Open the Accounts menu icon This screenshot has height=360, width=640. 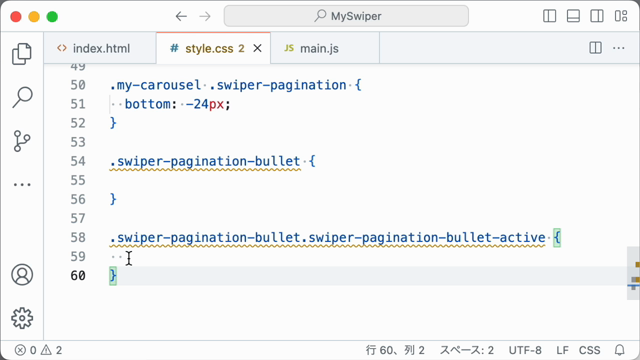(x=22, y=275)
